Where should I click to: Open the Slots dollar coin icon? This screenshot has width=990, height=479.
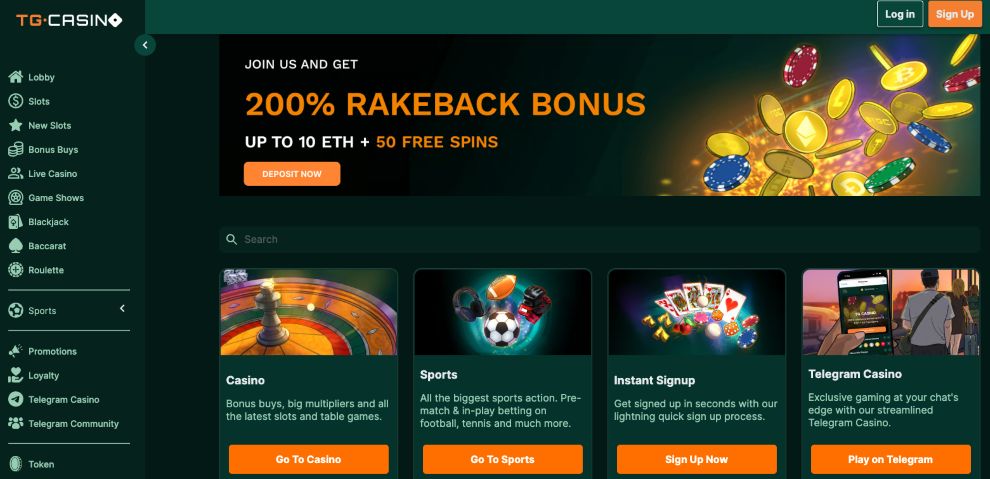[16, 101]
